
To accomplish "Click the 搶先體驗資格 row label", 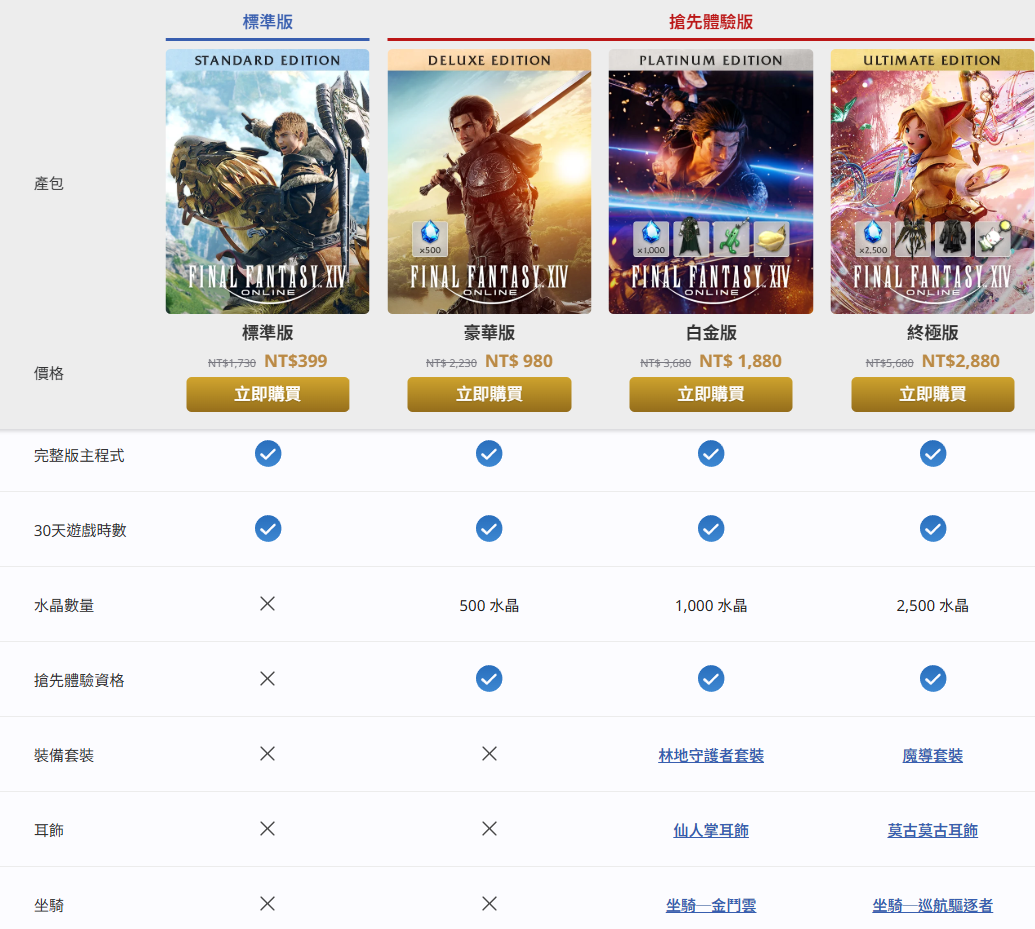I will [79, 680].
